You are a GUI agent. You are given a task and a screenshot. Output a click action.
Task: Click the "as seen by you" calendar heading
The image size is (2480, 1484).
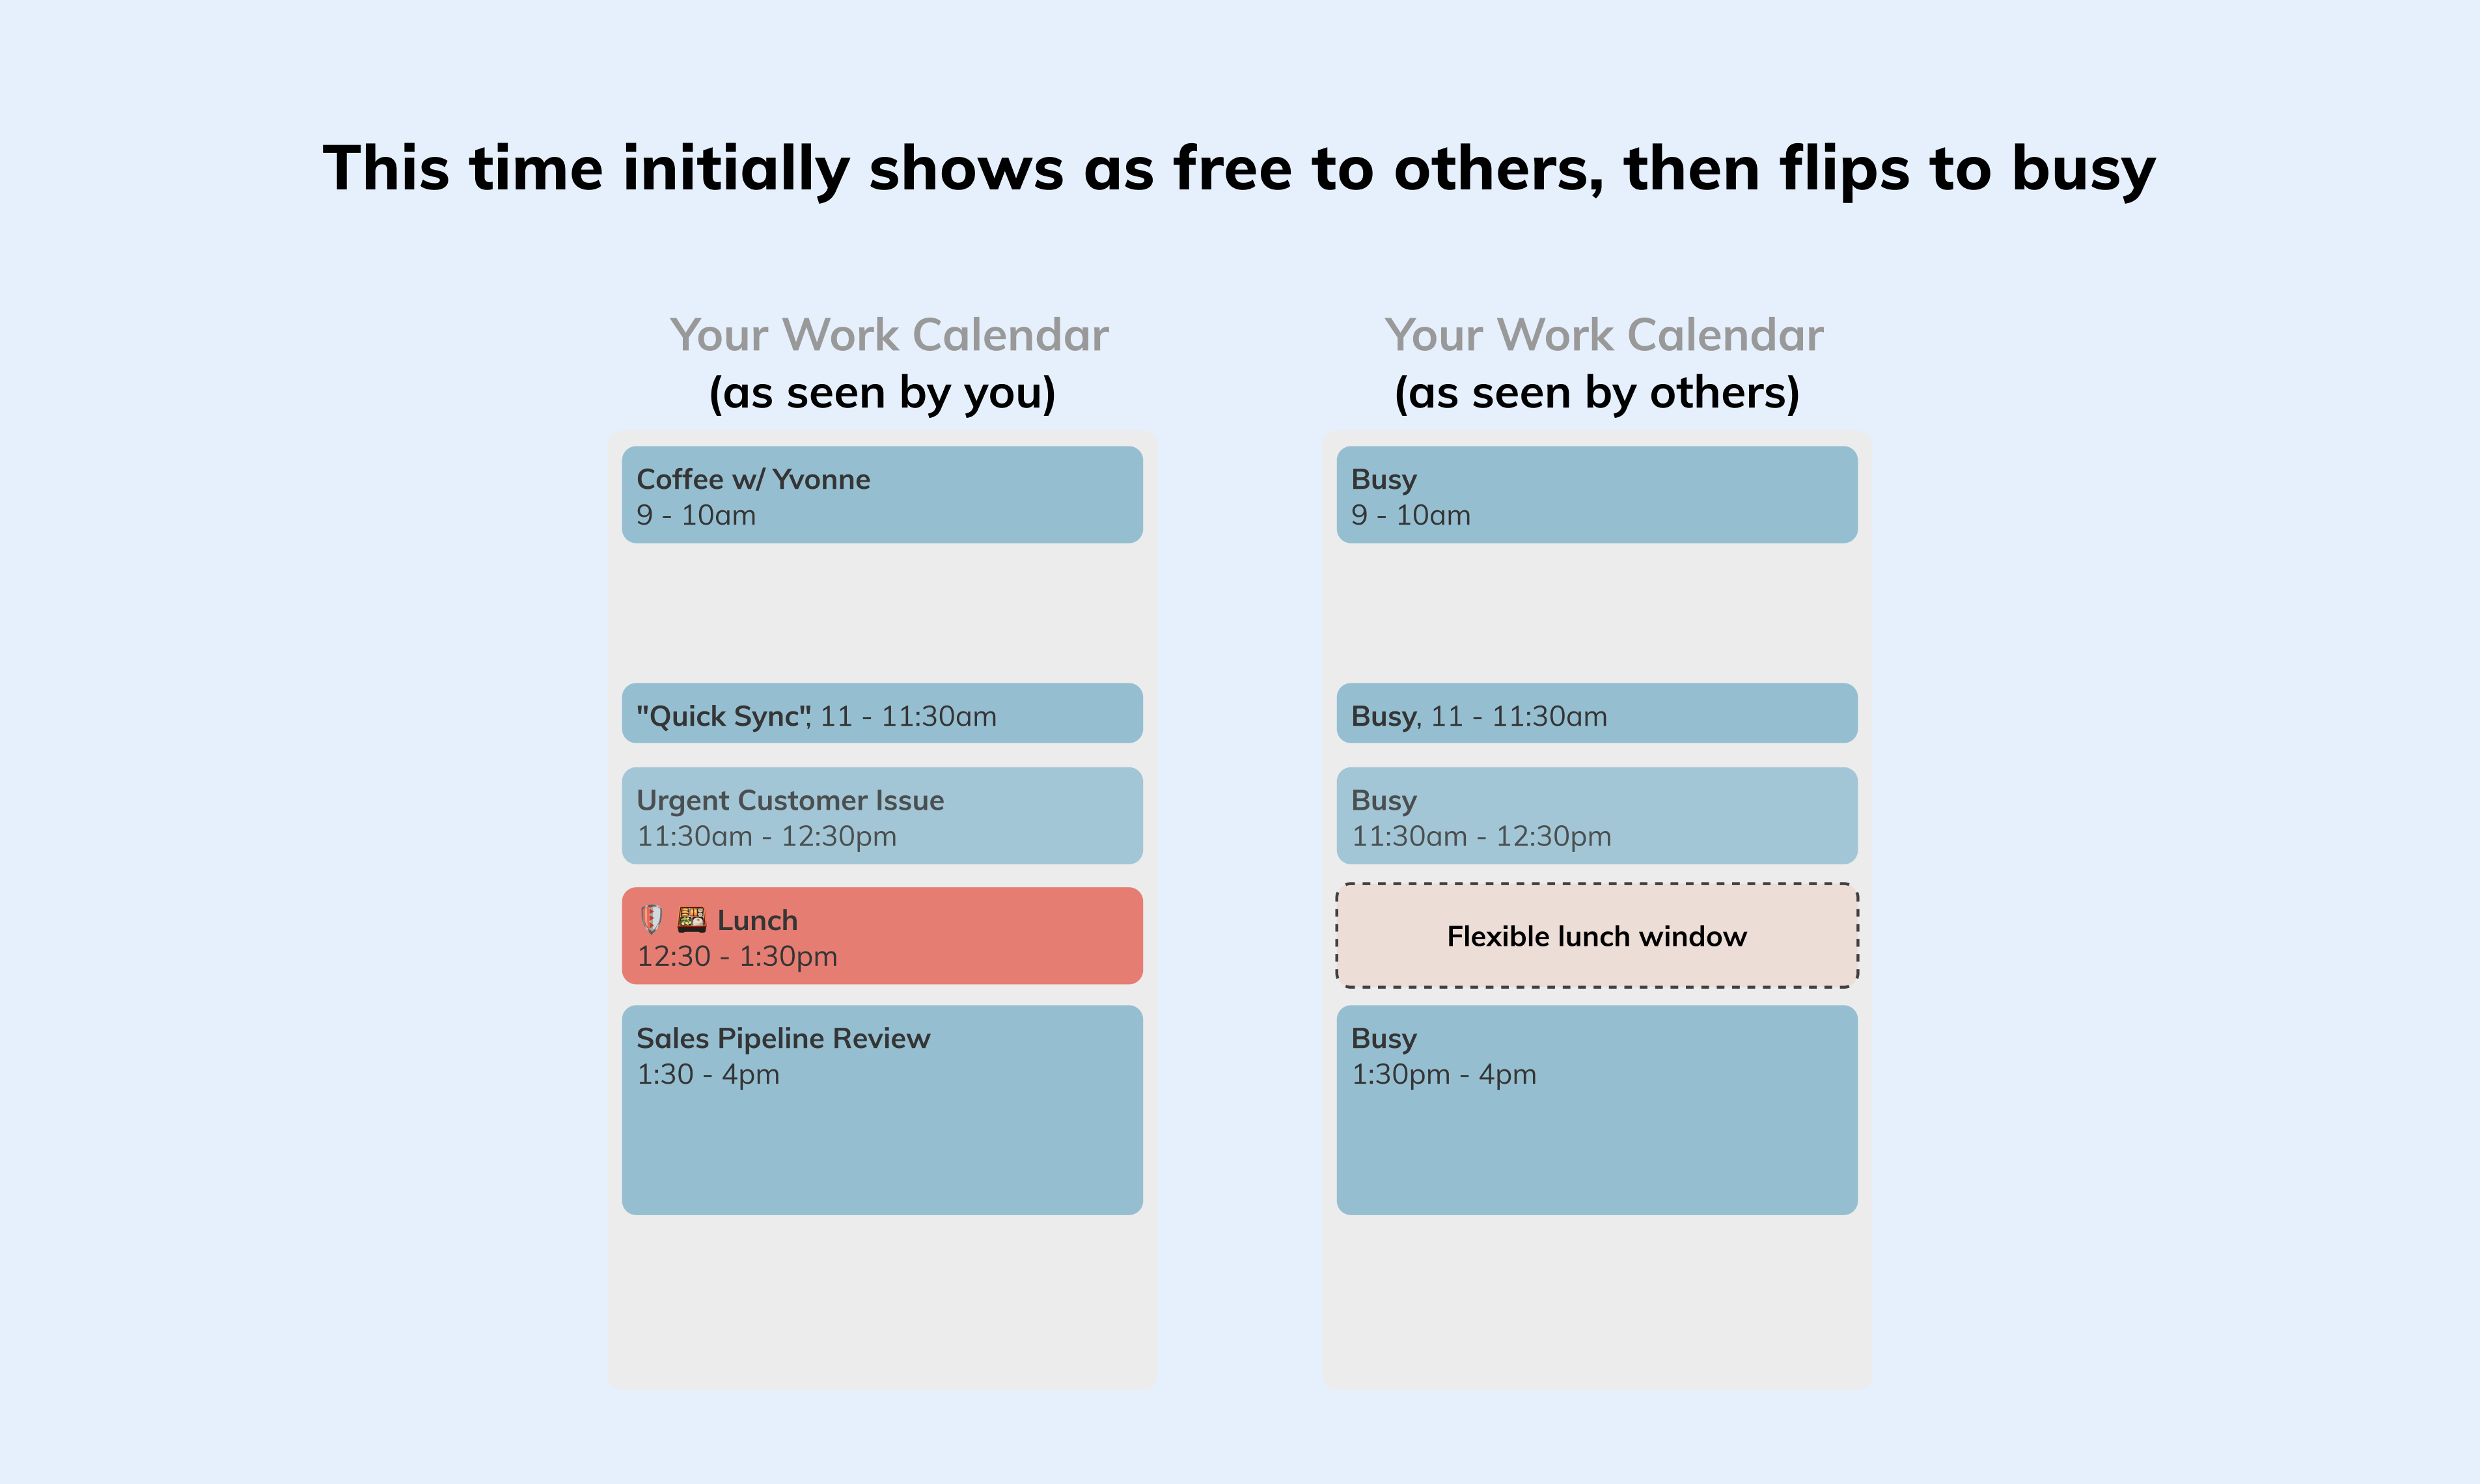(x=882, y=393)
